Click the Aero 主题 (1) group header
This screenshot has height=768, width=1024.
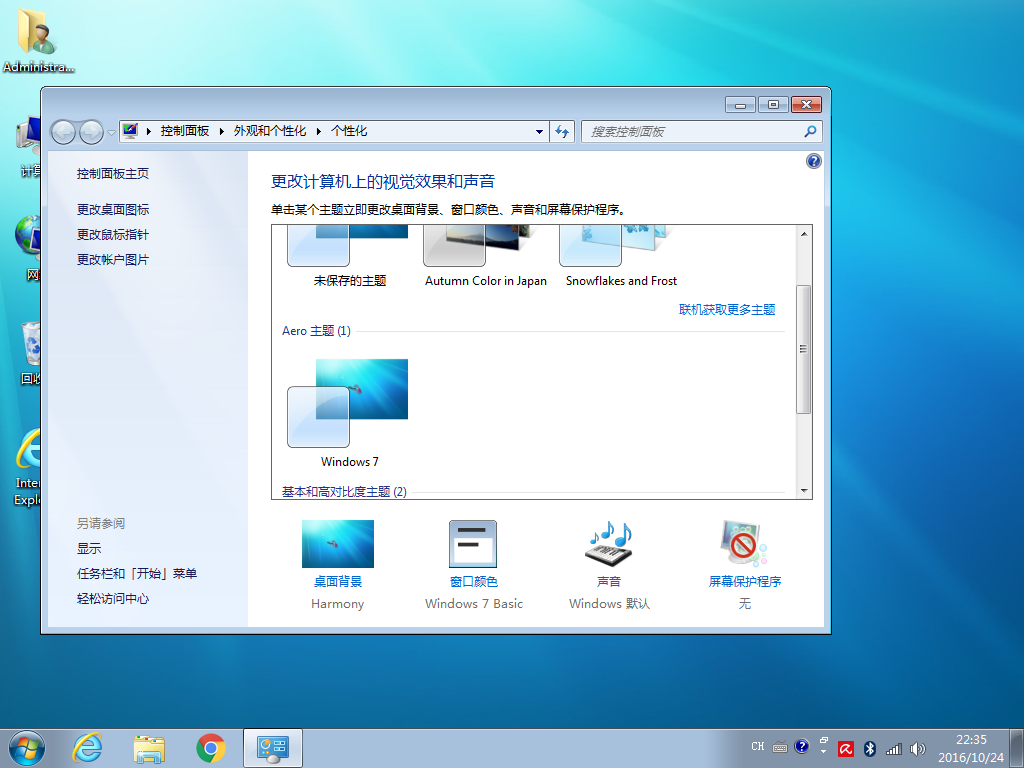tap(316, 331)
